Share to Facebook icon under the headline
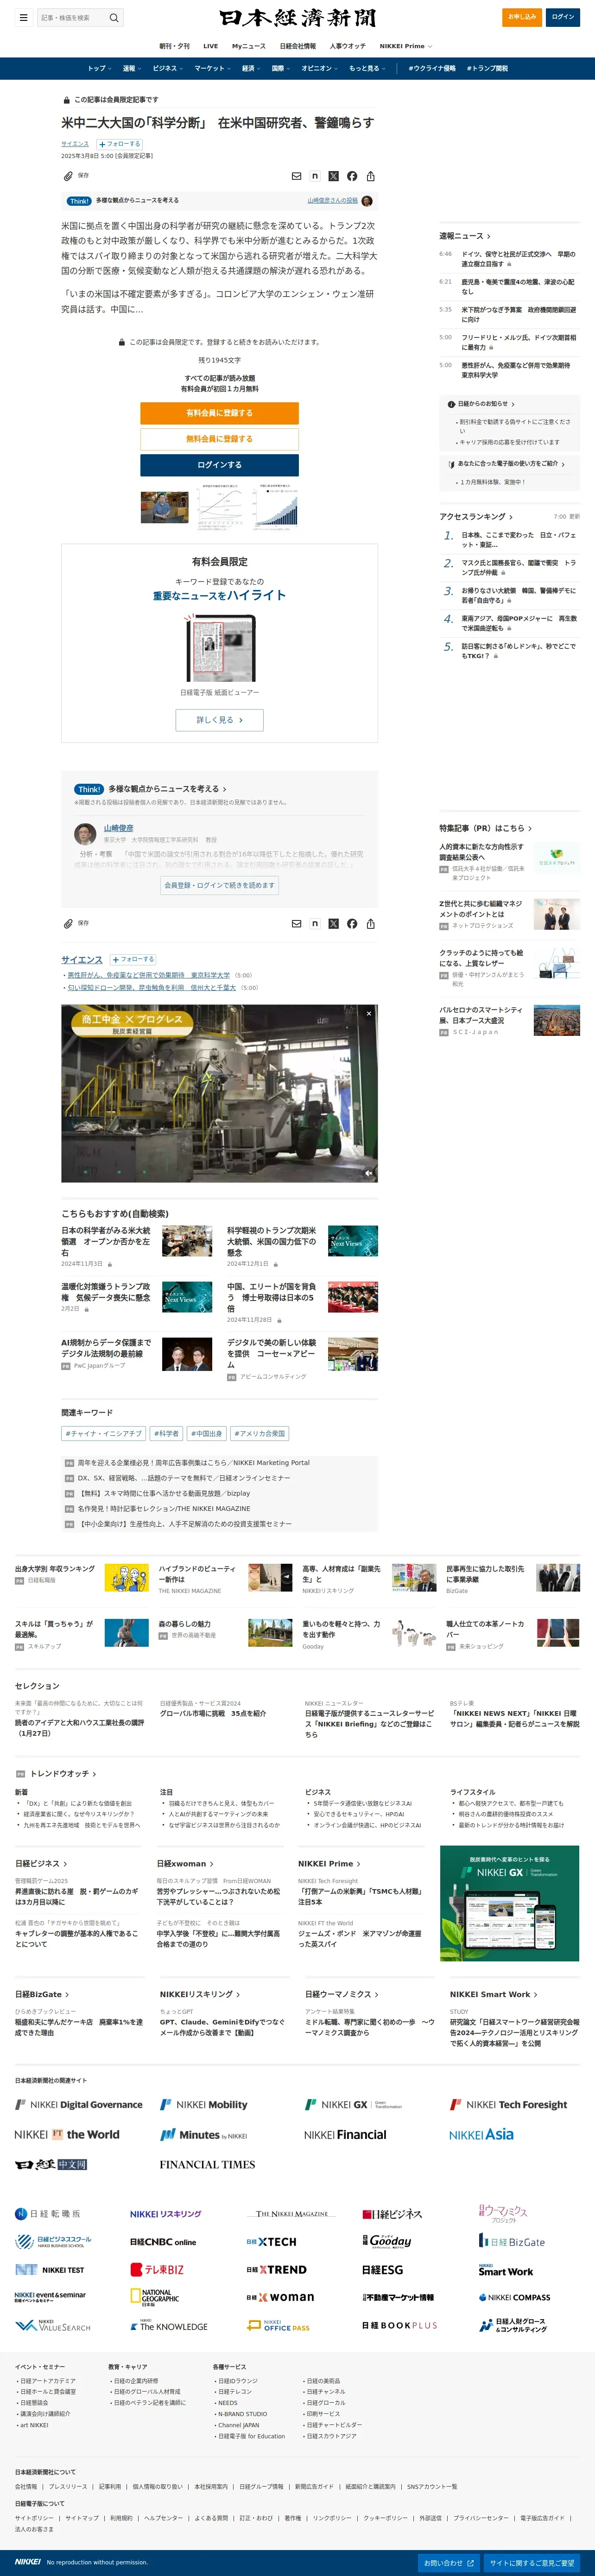595x2576 pixels. (352, 176)
